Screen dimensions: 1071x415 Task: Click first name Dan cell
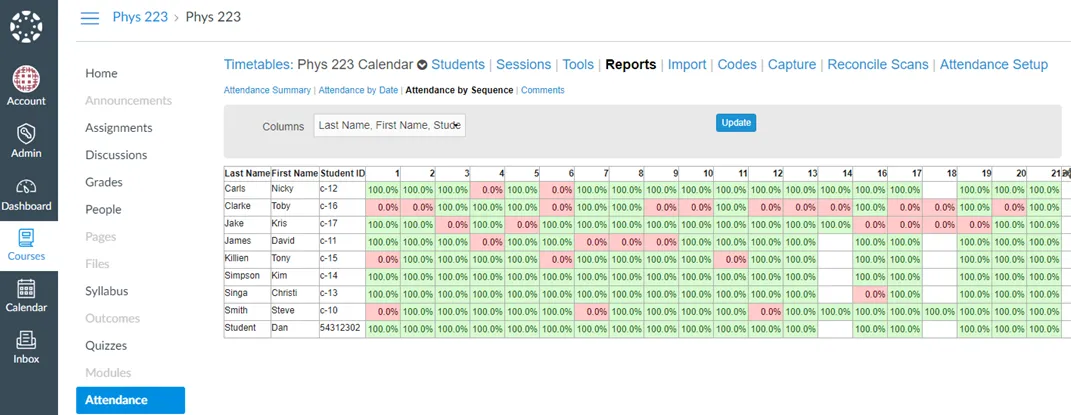pos(294,328)
